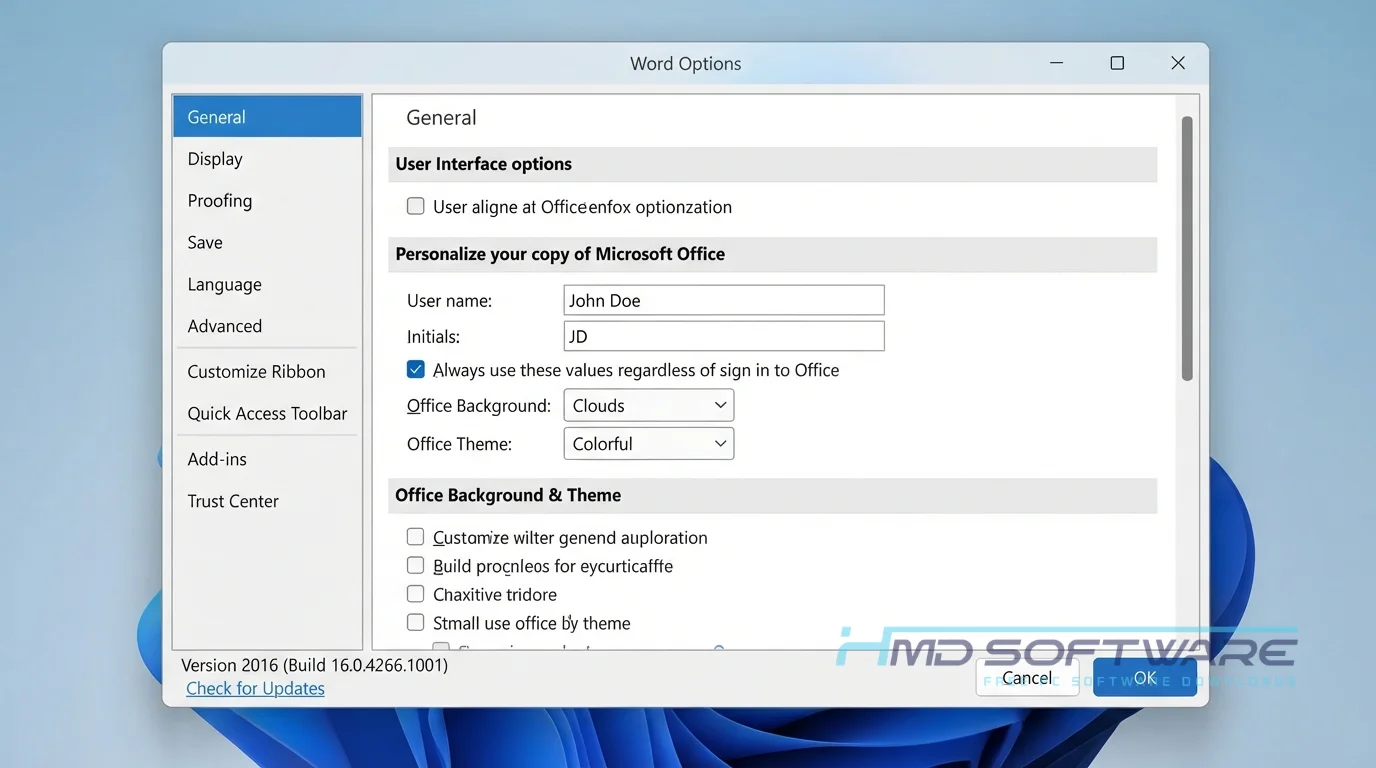Expand the Office Theme dropdown
The height and width of the screenshot is (768, 1376).
649,444
